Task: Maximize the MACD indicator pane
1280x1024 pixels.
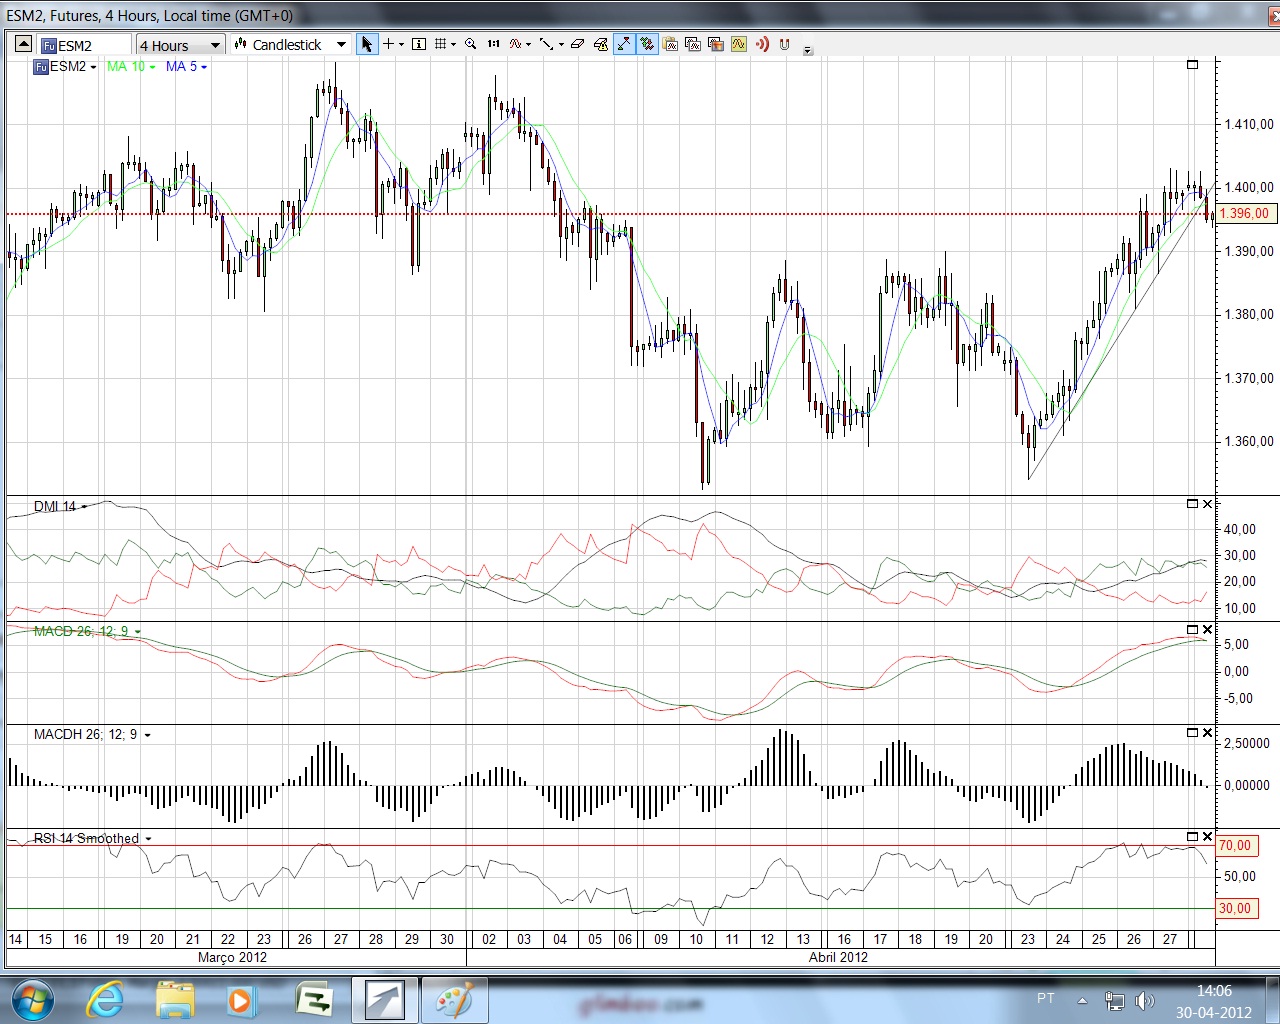Action: point(1192,629)
